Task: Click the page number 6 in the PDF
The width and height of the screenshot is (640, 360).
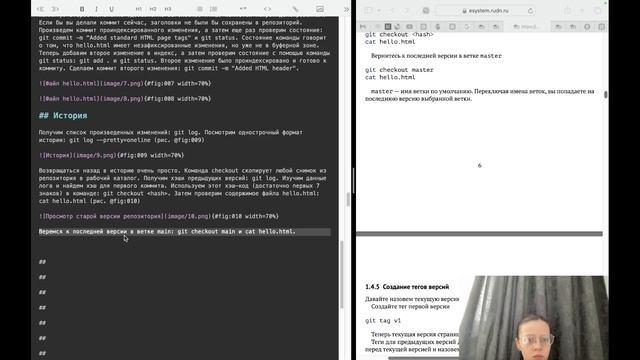Action: click(x=480, y=165)
